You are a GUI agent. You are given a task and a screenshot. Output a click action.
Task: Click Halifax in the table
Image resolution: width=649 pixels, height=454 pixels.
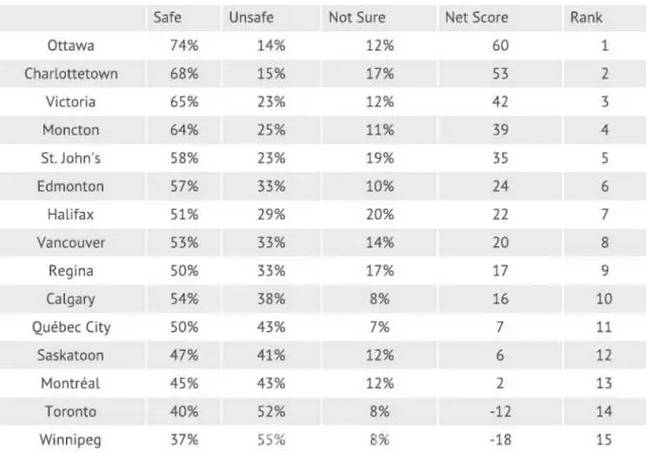point(71,214)
